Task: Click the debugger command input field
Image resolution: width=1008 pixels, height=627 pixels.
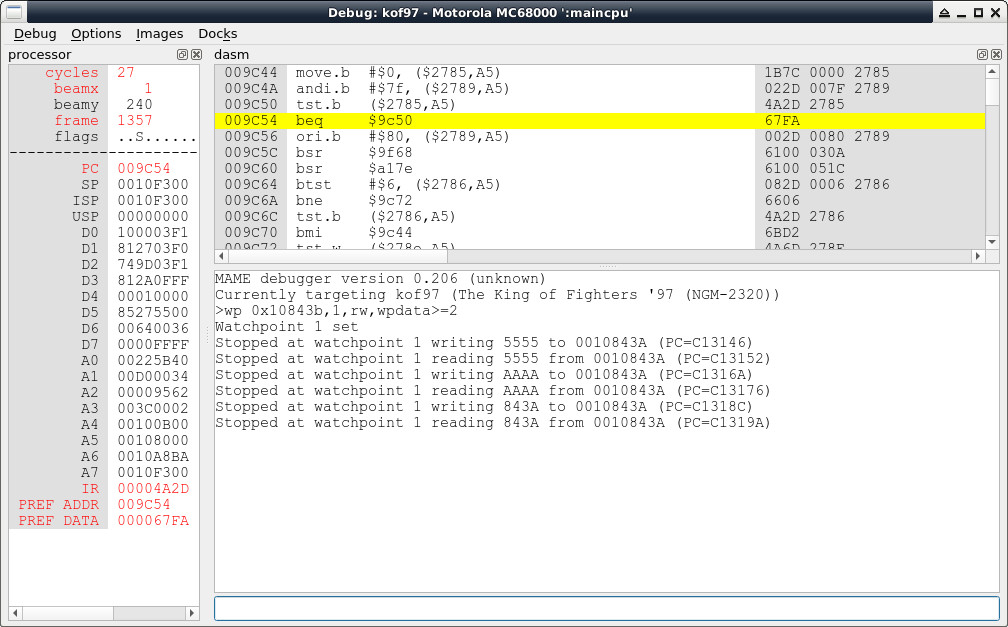Action: pyautogui.click(x=606, y=608)
